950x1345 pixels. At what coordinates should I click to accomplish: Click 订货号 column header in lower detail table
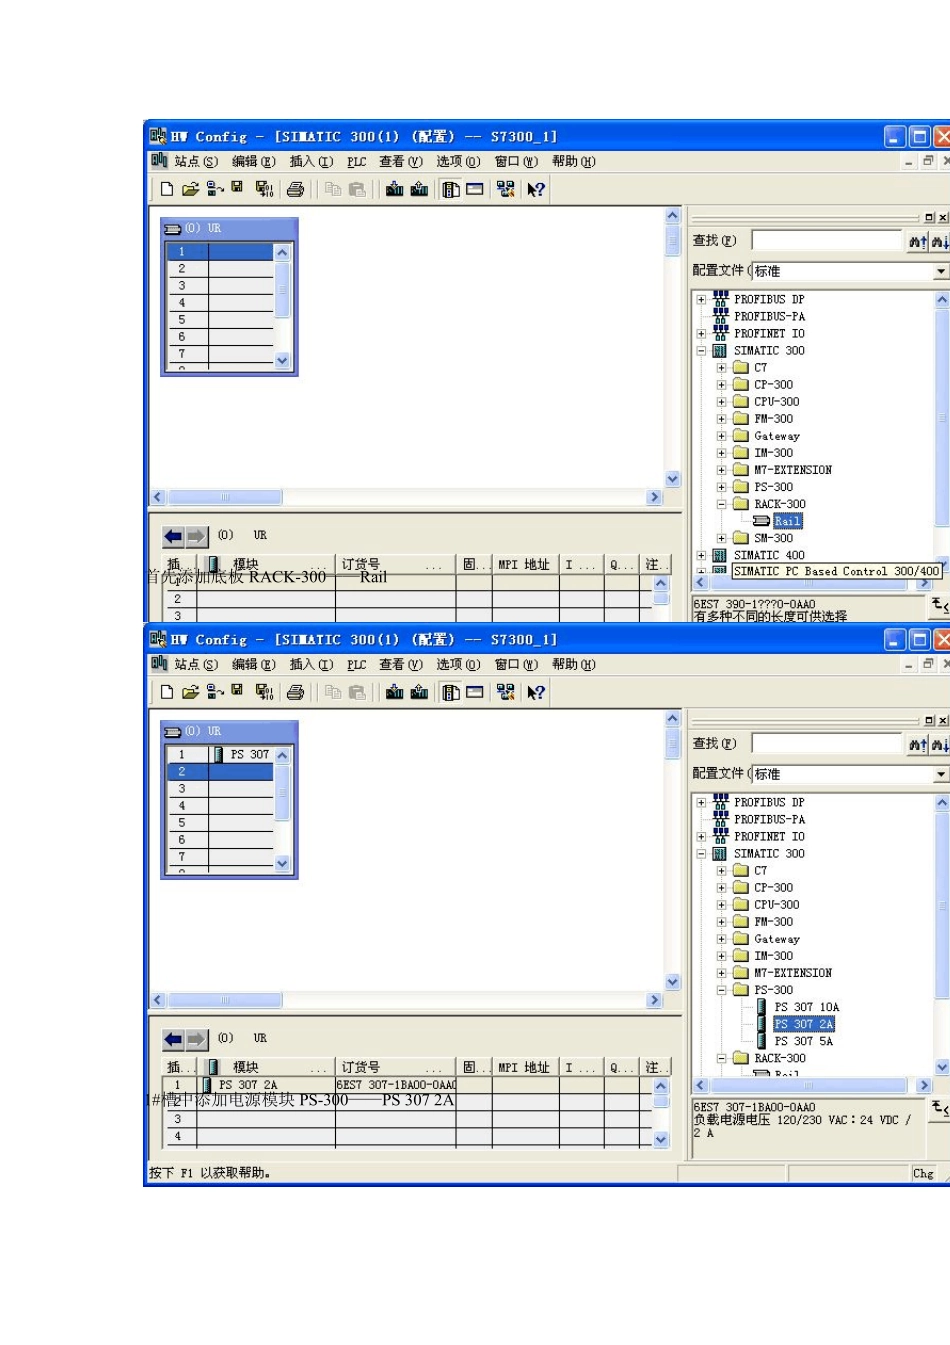pyautogui.click(x=395, y=1067)
